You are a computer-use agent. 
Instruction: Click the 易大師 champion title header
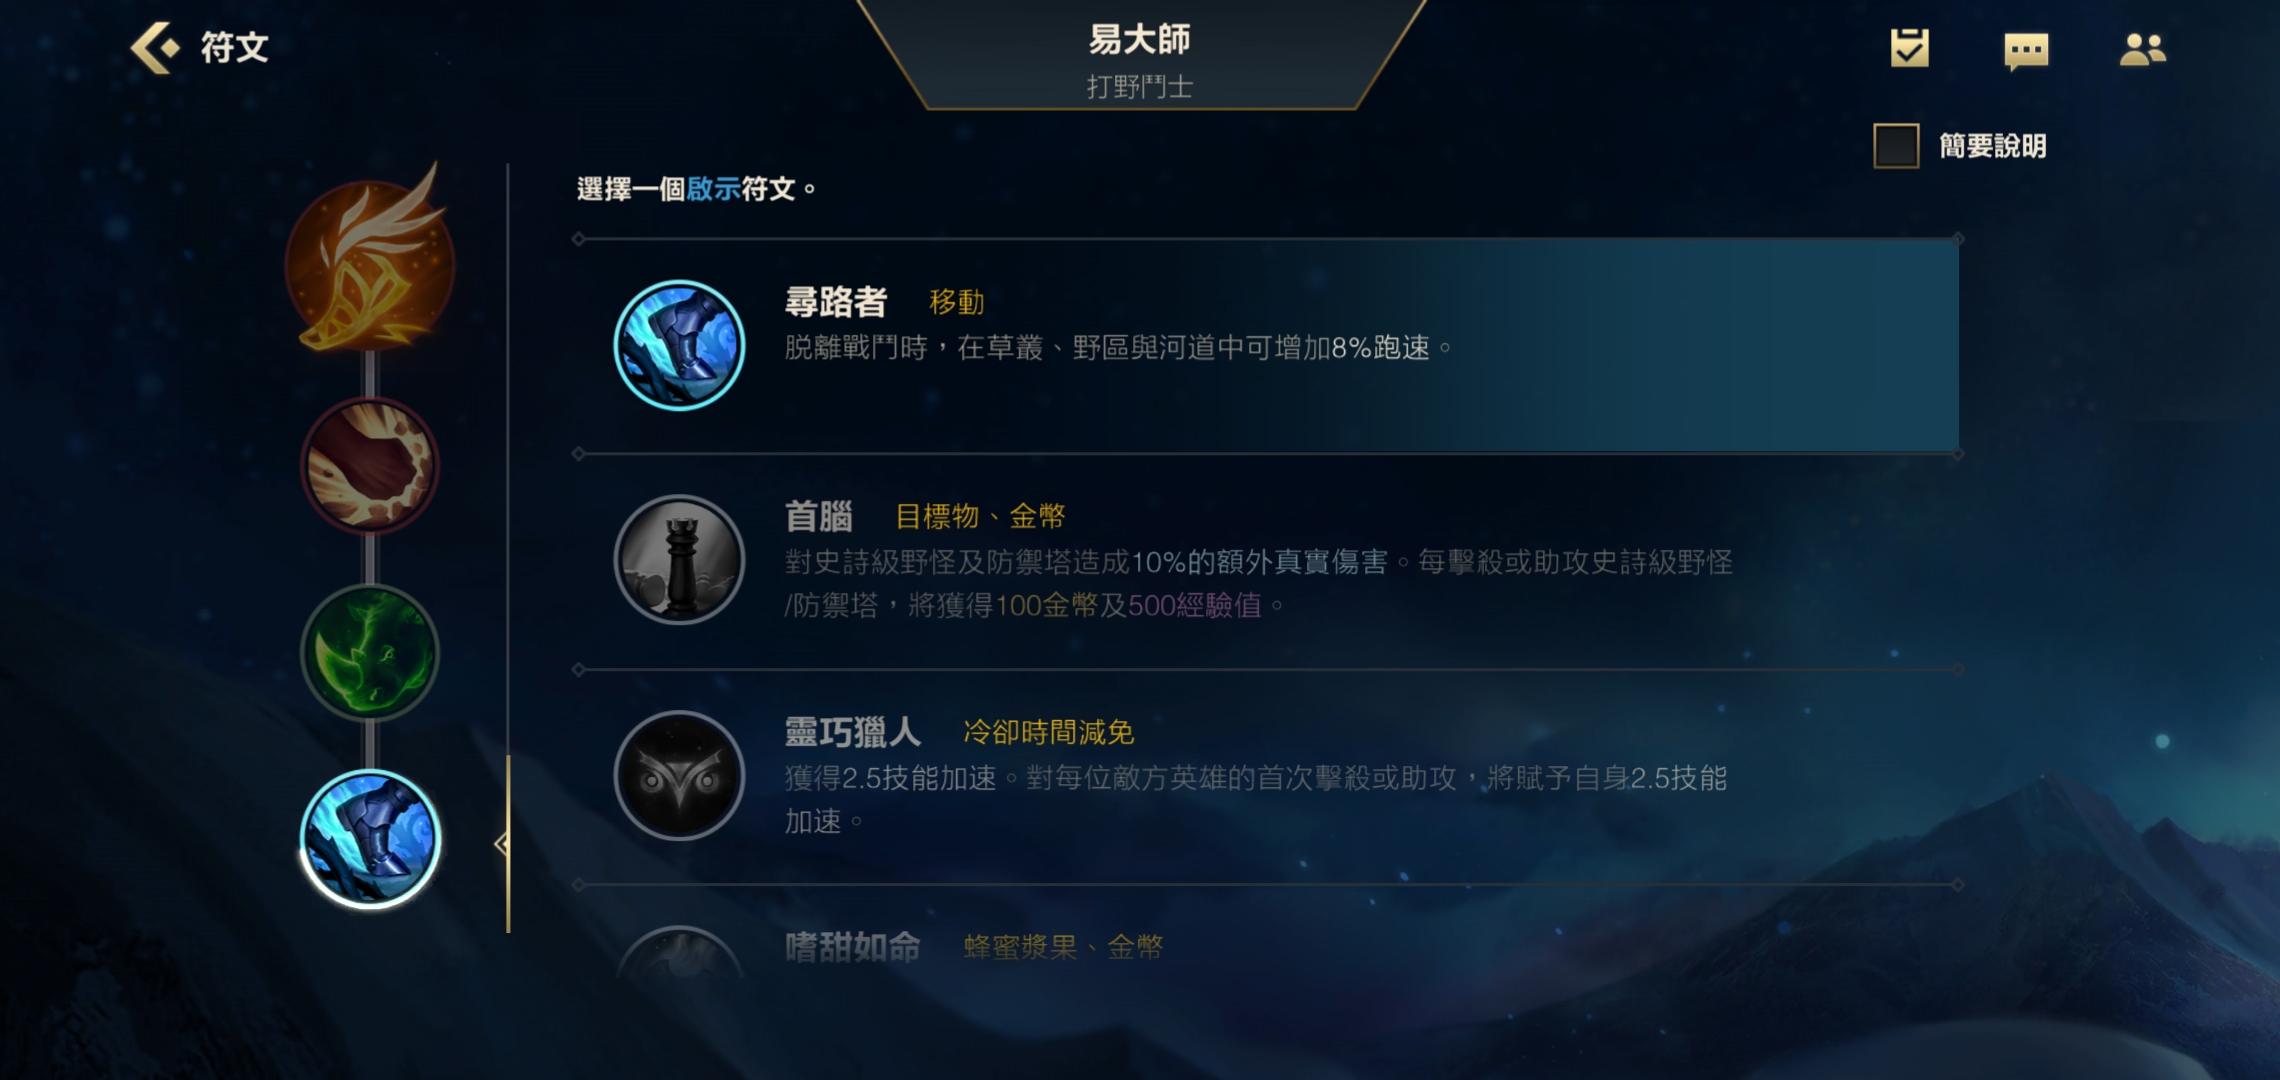(x=1140, y=40)
